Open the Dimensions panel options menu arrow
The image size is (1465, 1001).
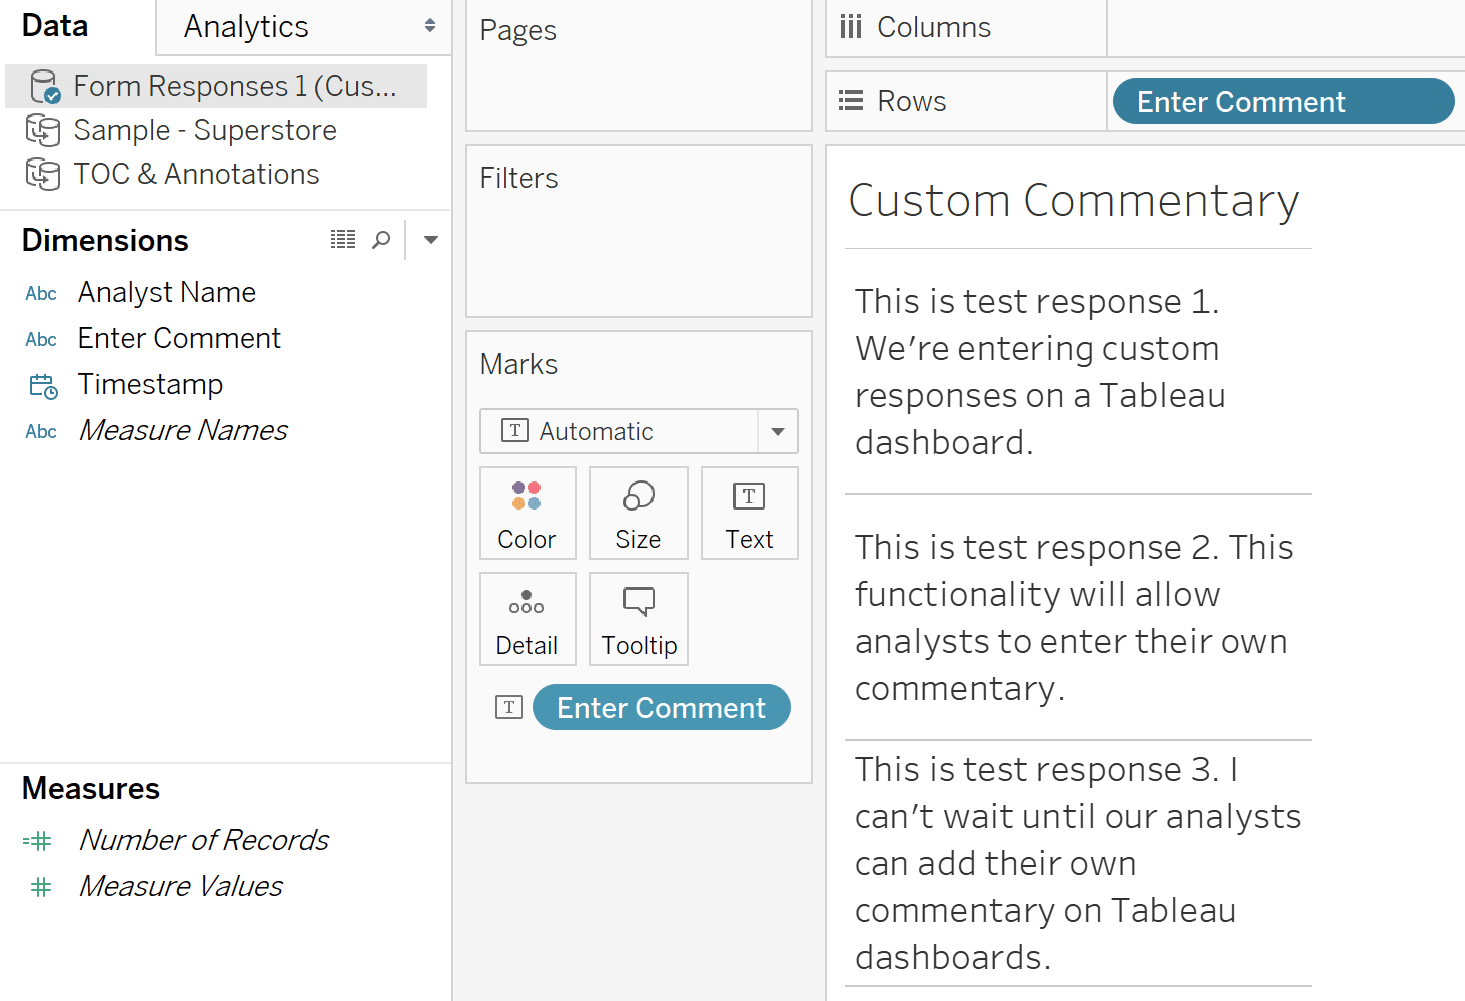(x=430, y=239)
